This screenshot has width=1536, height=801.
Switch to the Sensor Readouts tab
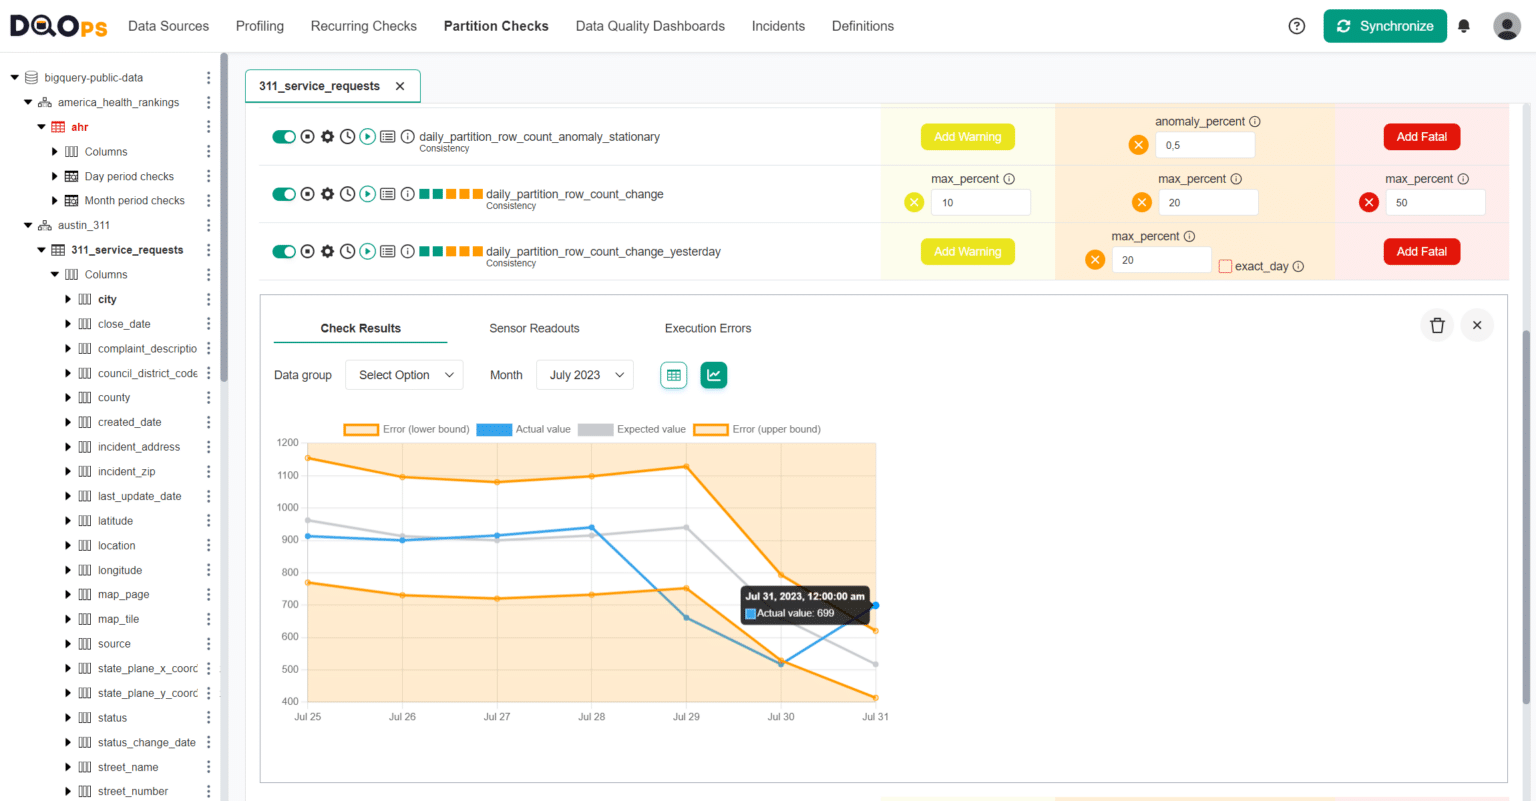click(535, 328)
